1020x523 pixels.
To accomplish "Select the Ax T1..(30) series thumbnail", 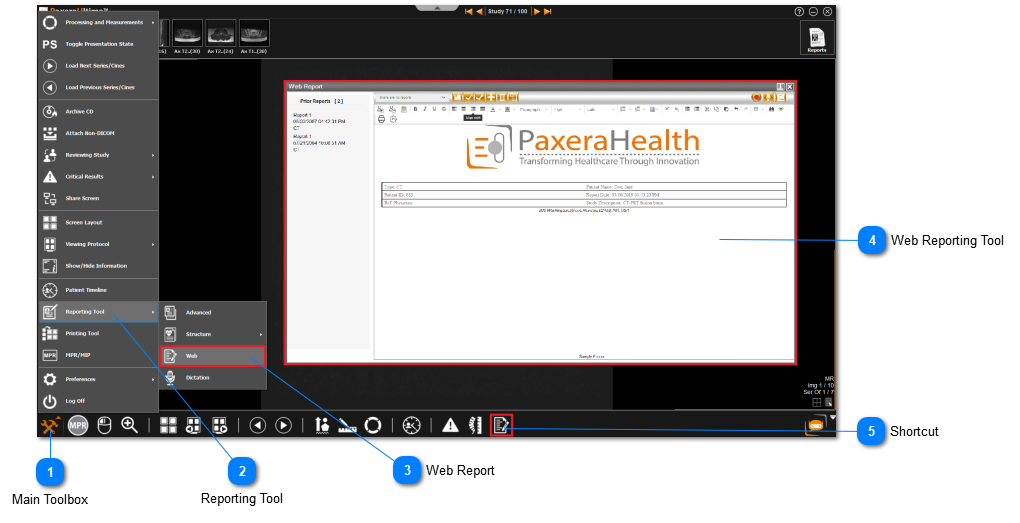I will (x=254, y=36).
